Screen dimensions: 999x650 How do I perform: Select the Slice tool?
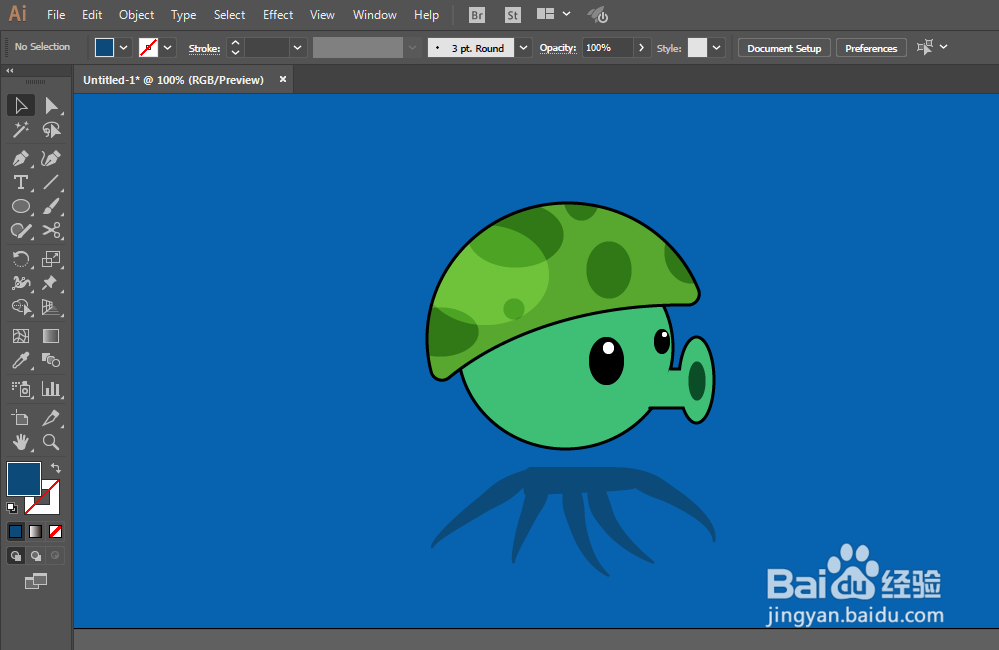[x=51, y=417]
